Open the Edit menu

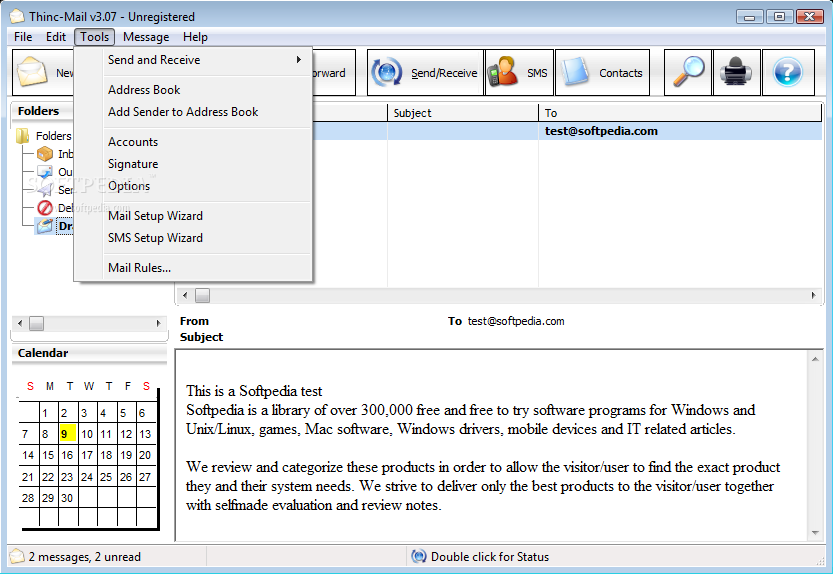point(56,37)
